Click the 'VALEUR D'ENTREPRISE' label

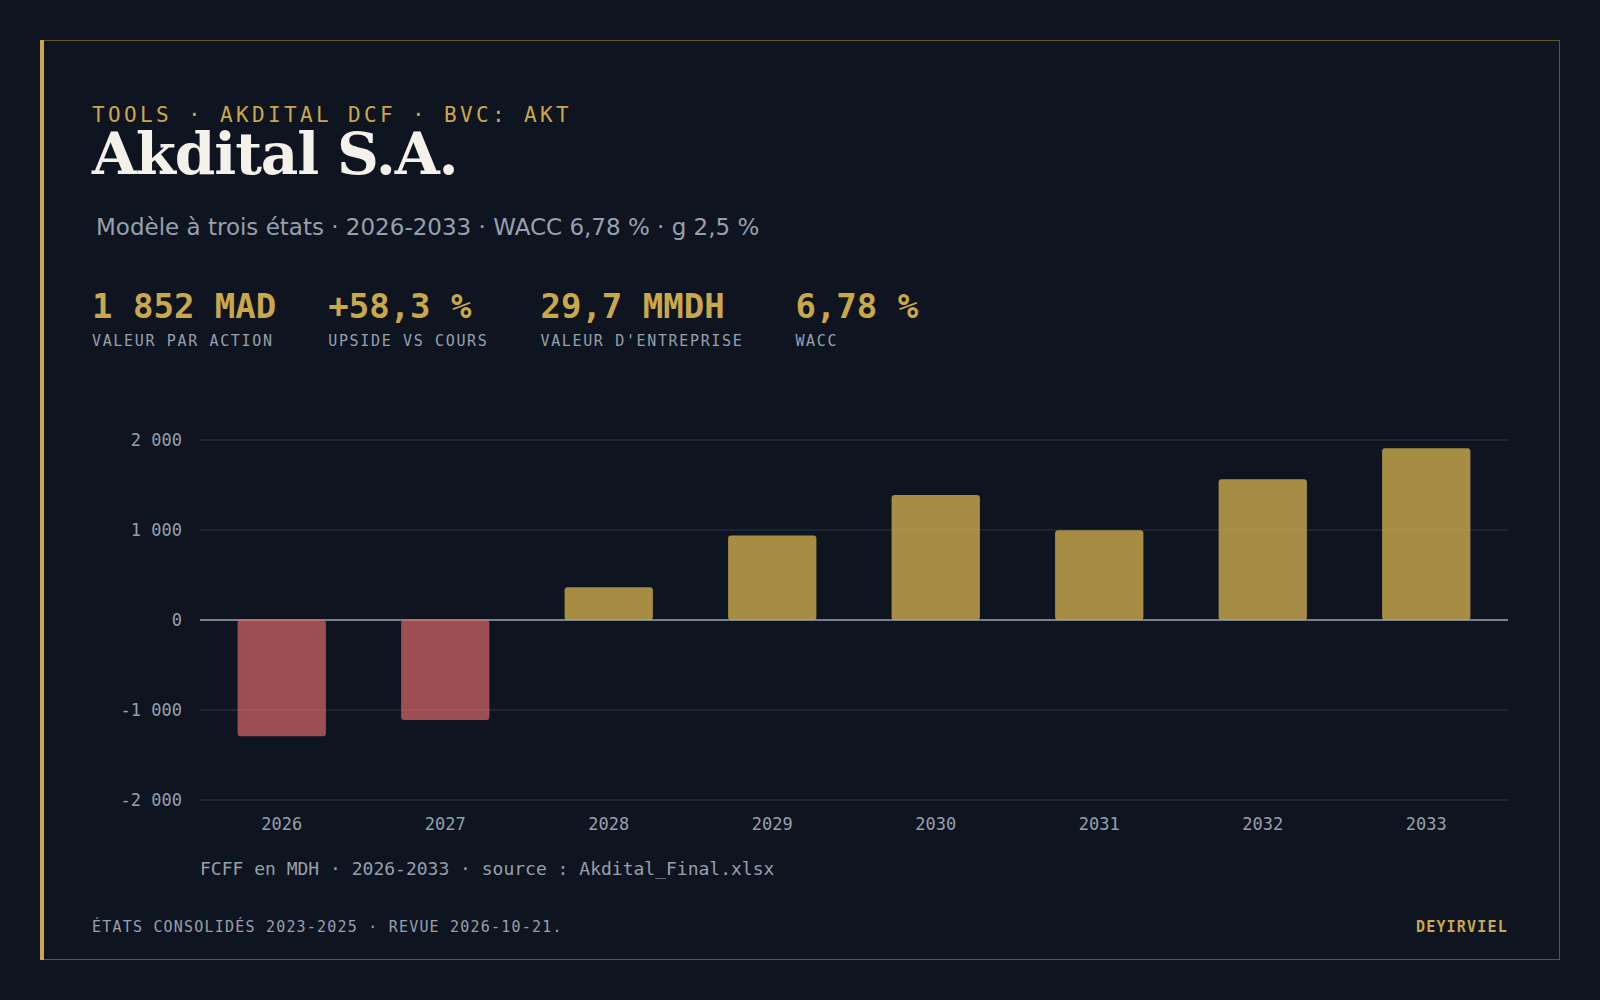(641, 341)
